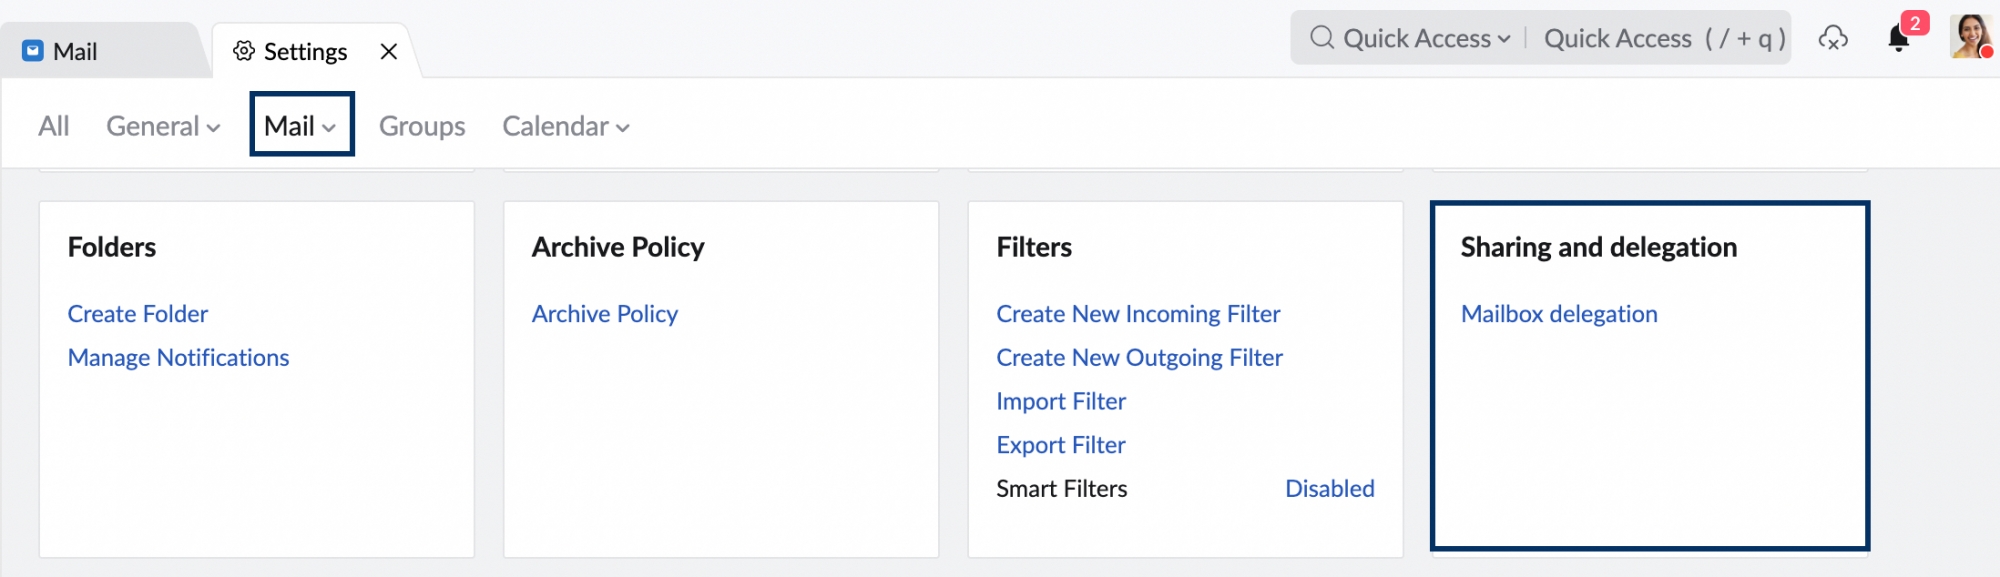This screenshot has height=577, width=2000.
Task: Open Manage Notifications link
Action: click(x=178, y=358)
